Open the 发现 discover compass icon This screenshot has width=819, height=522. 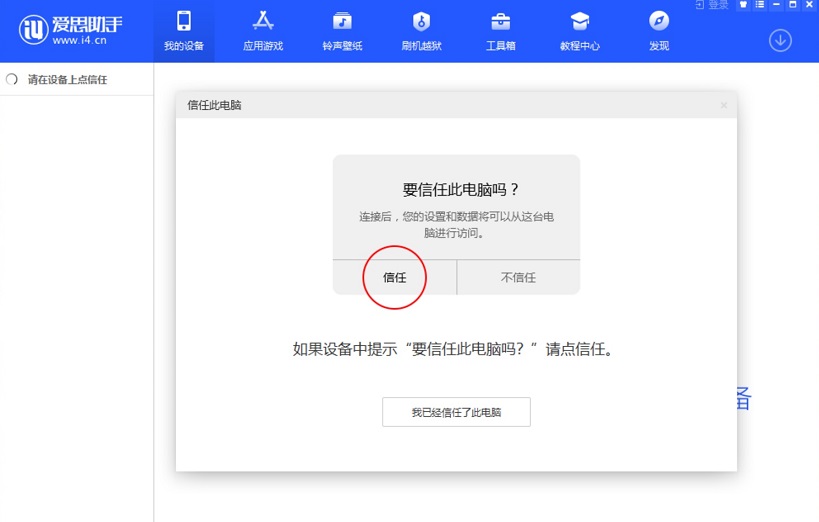pos(658,31)
